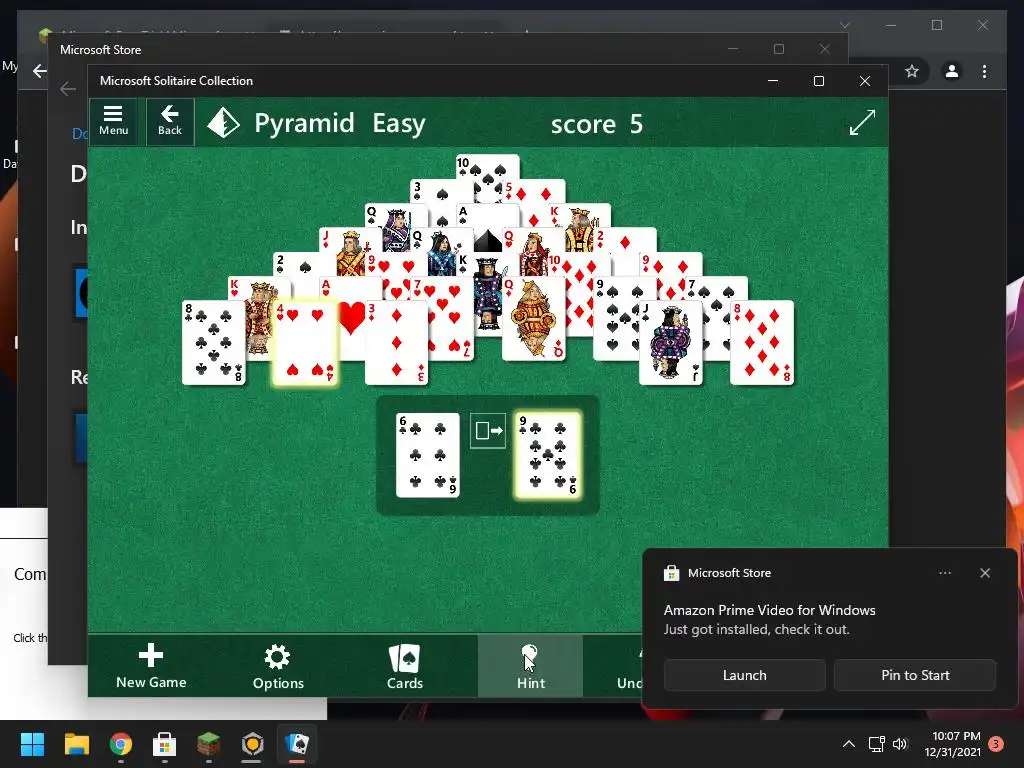Open the Chrome profile avatar icon

click(952, 71)
